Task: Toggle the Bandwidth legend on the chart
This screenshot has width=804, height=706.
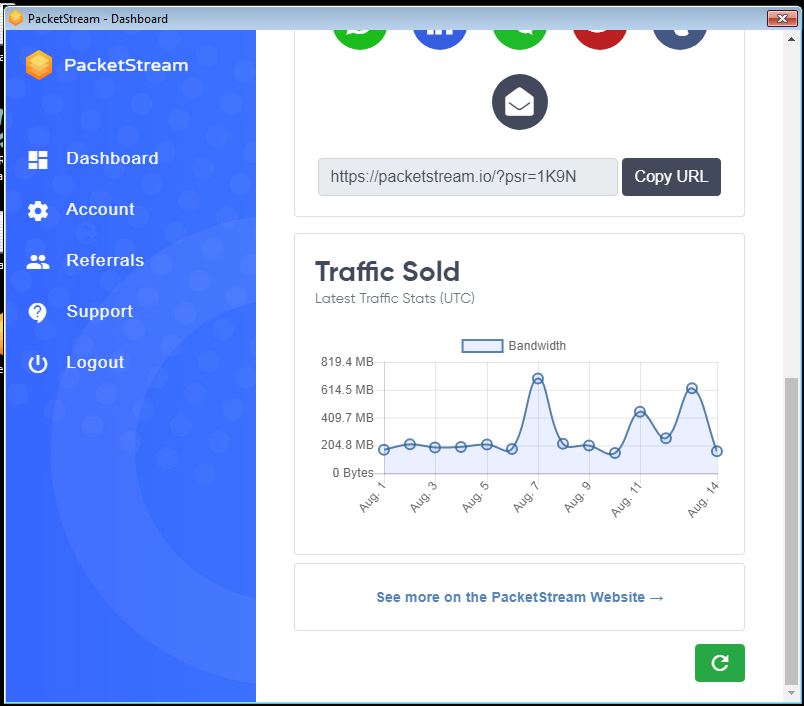Action: point(514,346)
